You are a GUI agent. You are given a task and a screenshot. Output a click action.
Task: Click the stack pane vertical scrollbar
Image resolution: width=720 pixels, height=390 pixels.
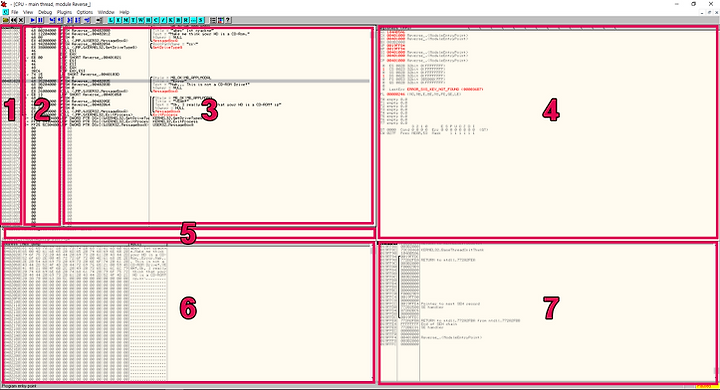point(716,312)
